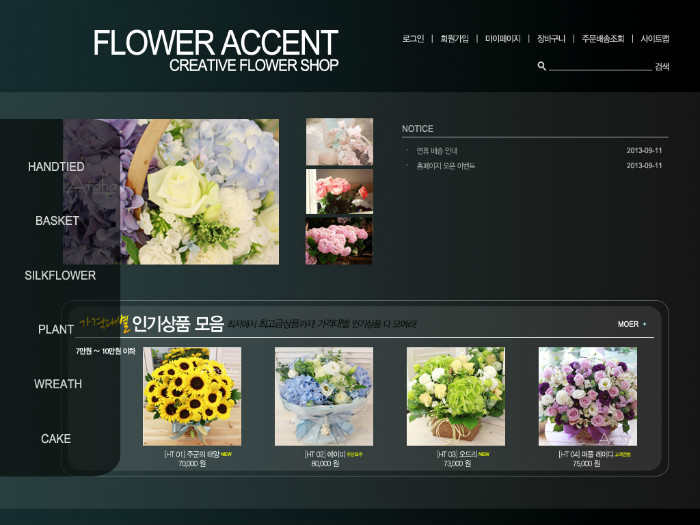This screenshot has height=525, width=700.
Task: Select the HANDTIED menu item
Action: click(x=56, y=167)
